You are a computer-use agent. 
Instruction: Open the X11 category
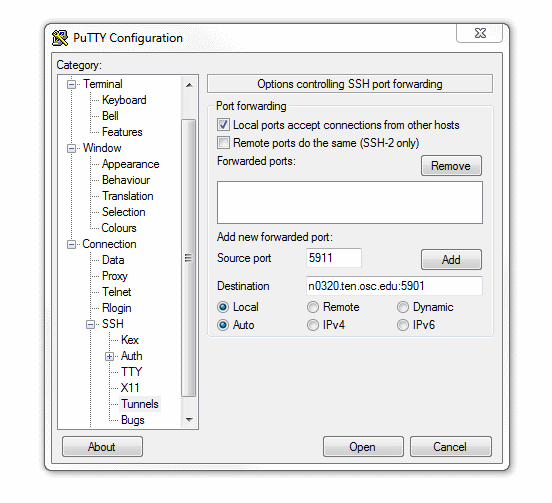coord(130,388)
